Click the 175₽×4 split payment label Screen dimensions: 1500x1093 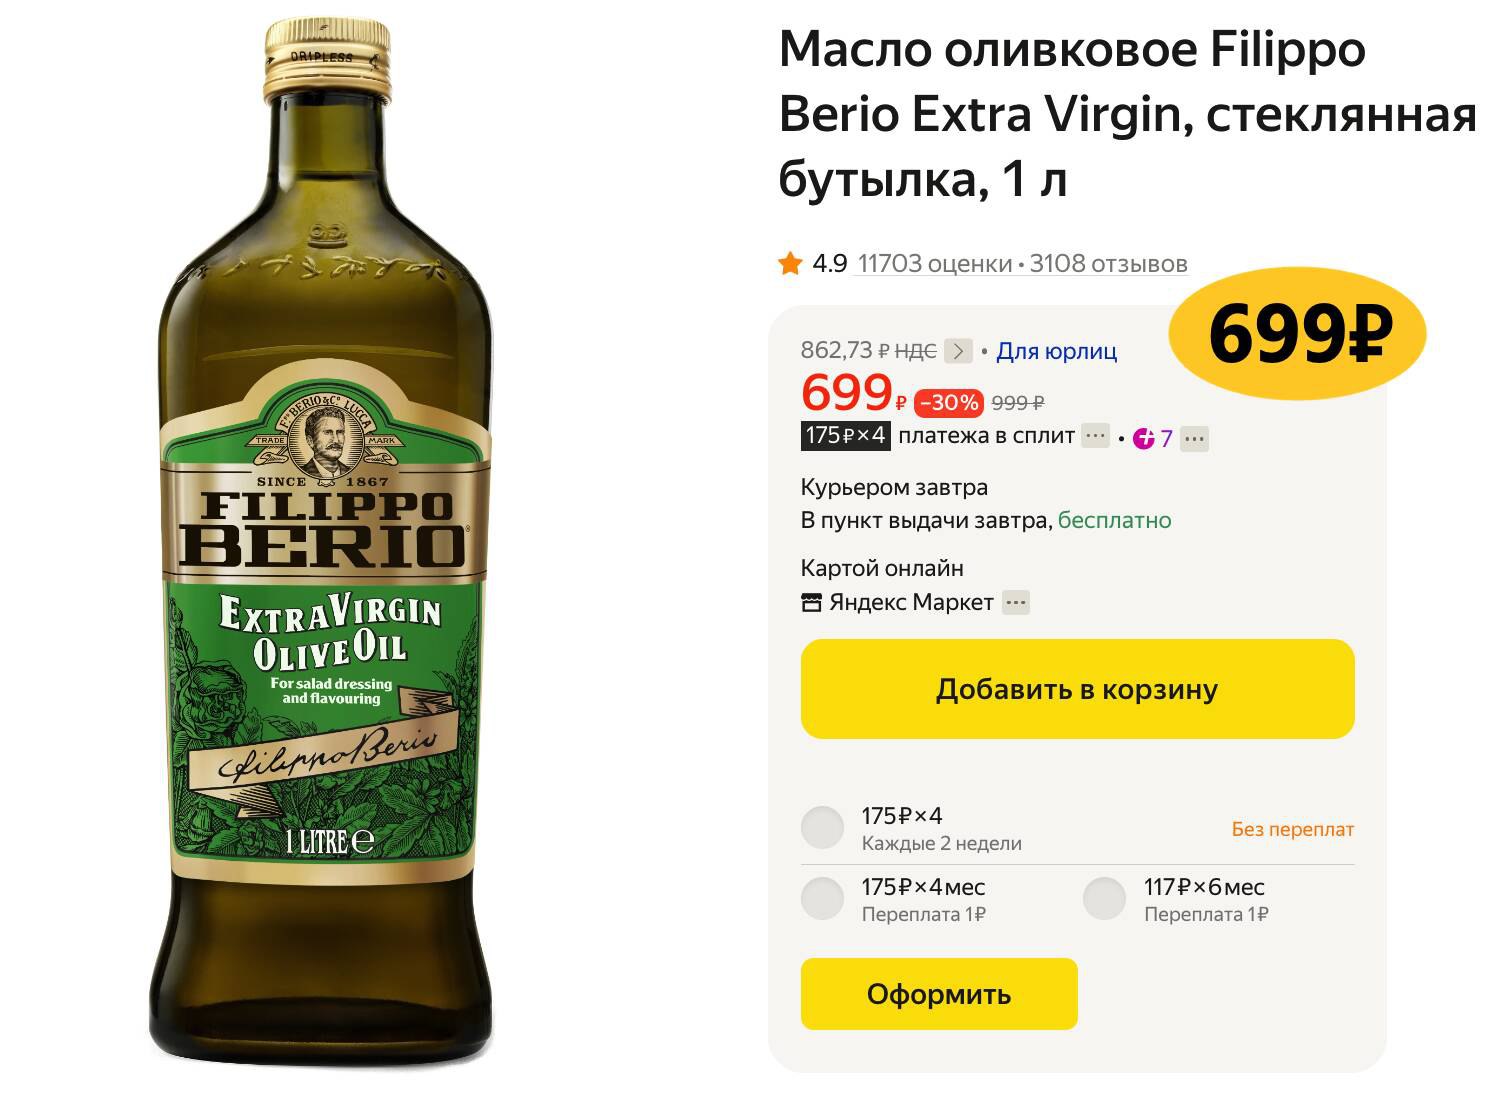tap(844, 437)
